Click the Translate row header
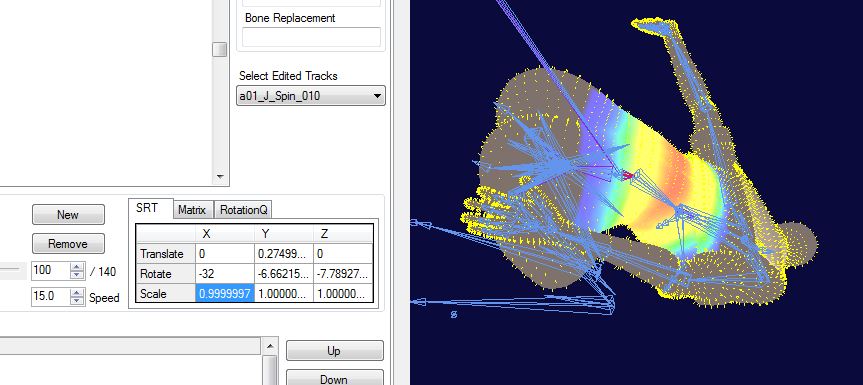The image size is (863, 385). point(165,254)
